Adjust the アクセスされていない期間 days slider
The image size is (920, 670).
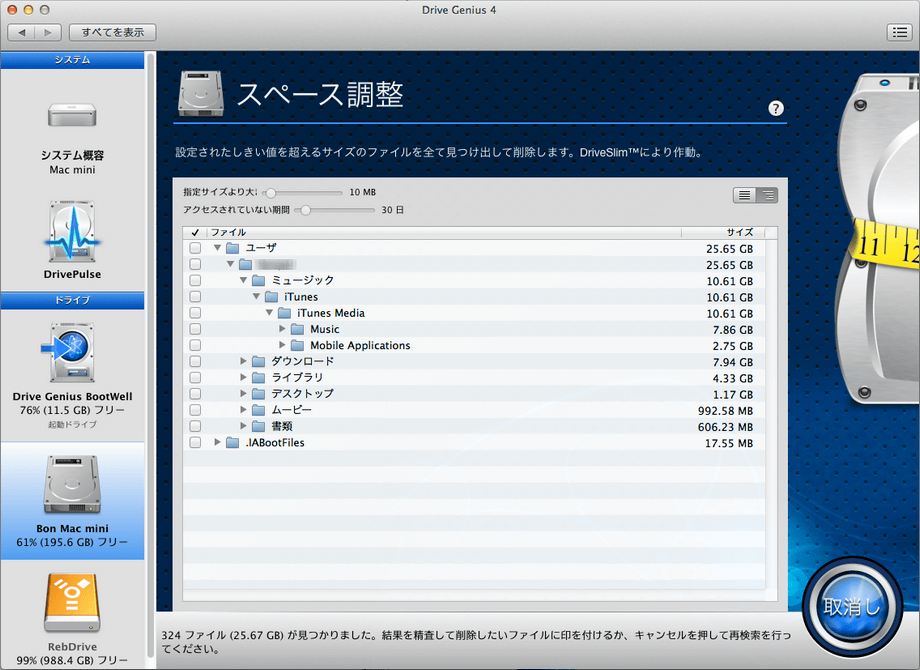point(335,210)
